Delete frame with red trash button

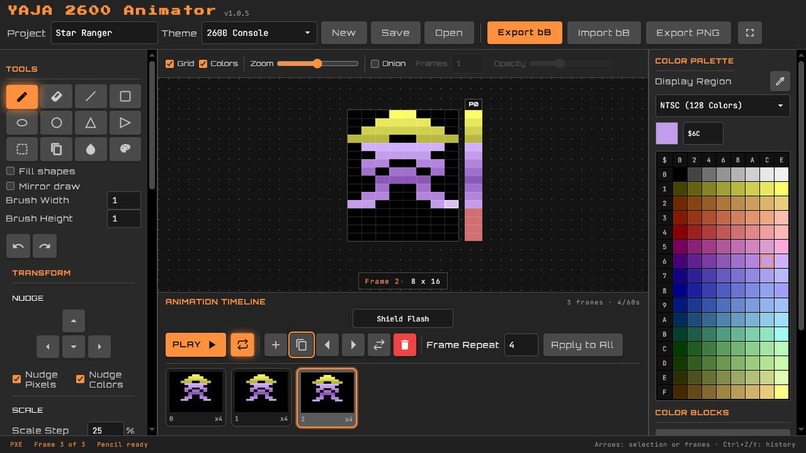tap(405, 345)
